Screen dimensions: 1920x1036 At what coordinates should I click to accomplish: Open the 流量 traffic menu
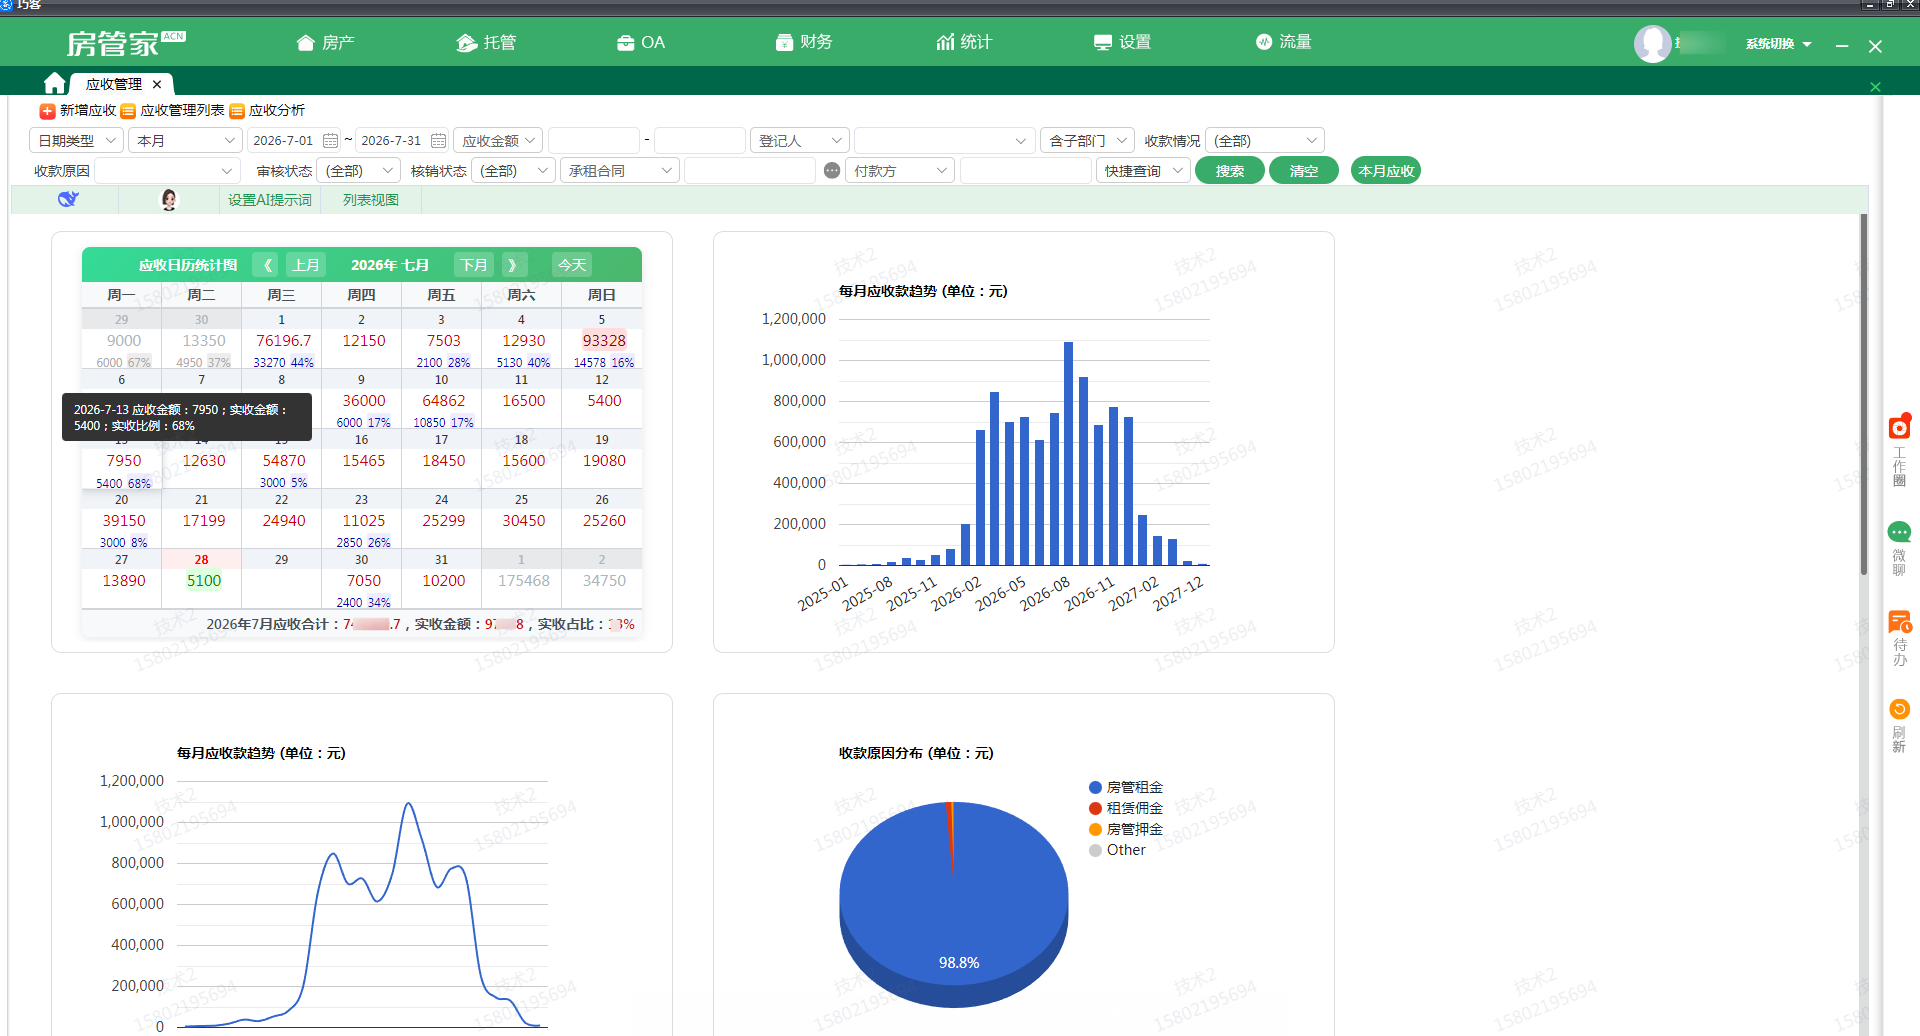coord(1283,42)
